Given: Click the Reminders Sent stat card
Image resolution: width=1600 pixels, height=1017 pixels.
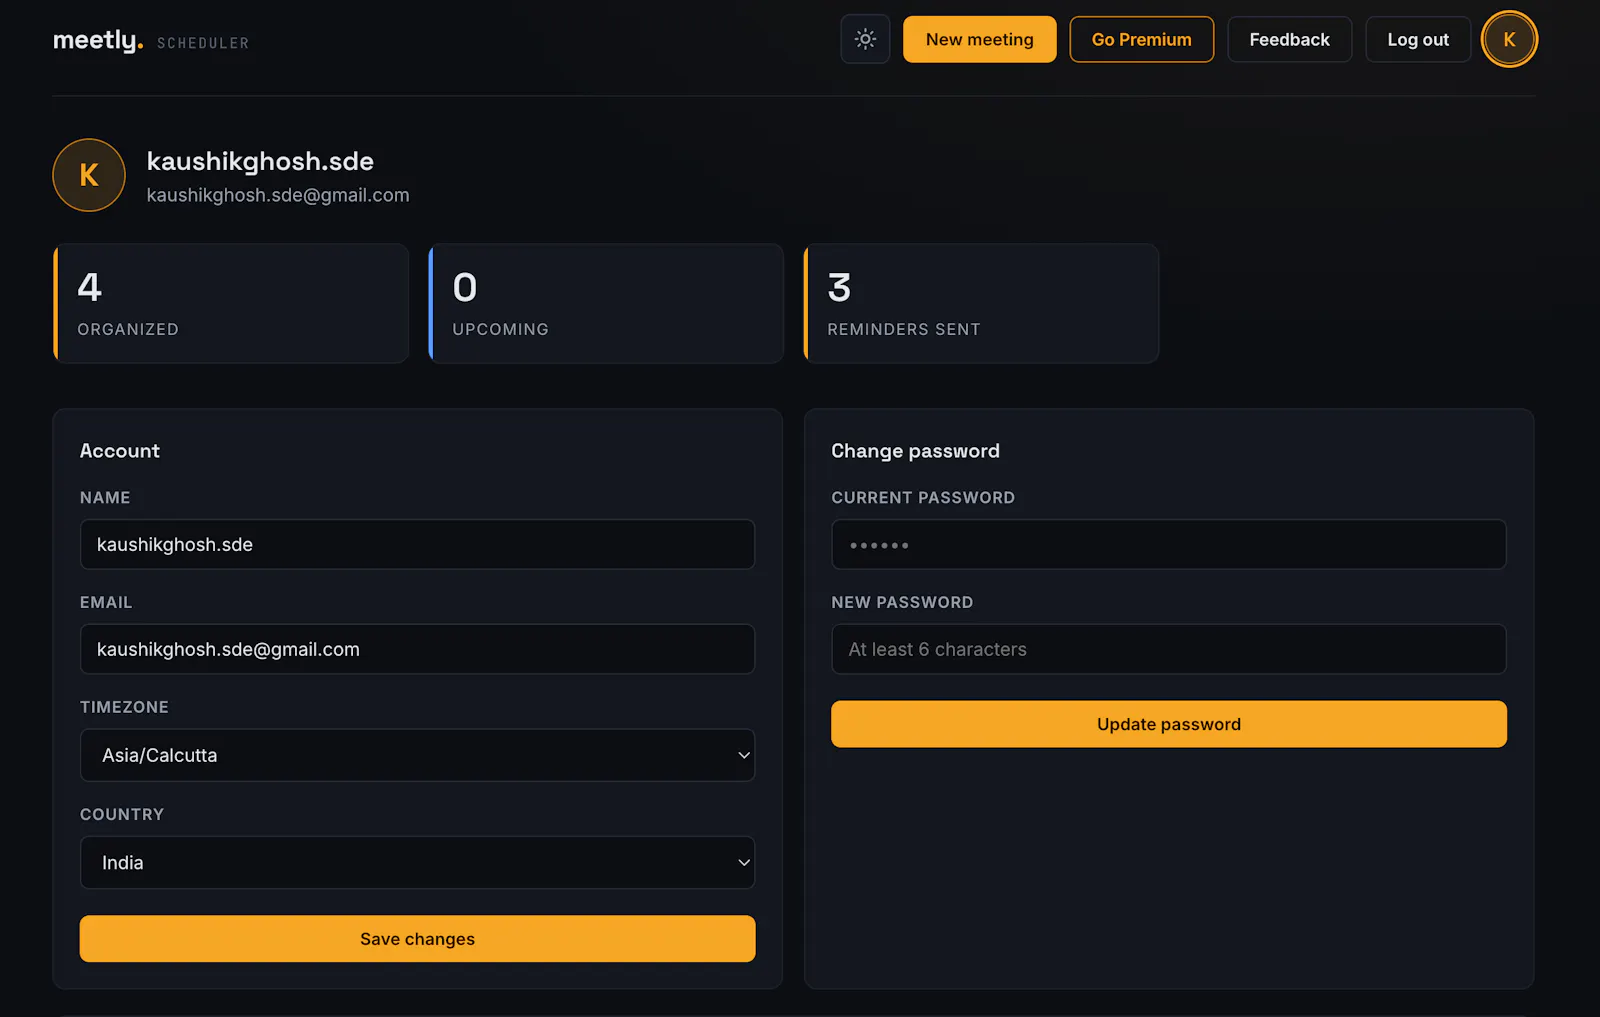Looking at the screenshot, I should point(981,304).
